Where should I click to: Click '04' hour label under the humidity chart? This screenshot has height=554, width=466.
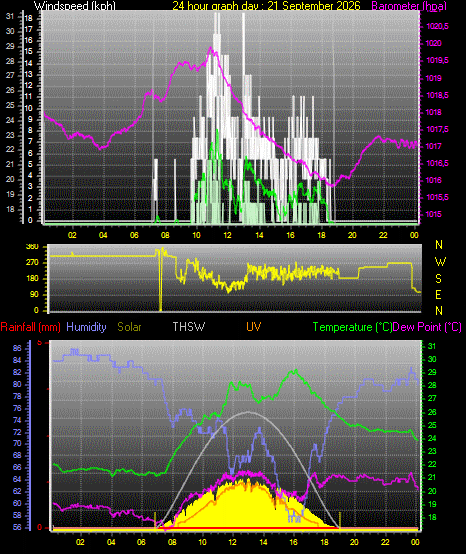coord(111,542)
